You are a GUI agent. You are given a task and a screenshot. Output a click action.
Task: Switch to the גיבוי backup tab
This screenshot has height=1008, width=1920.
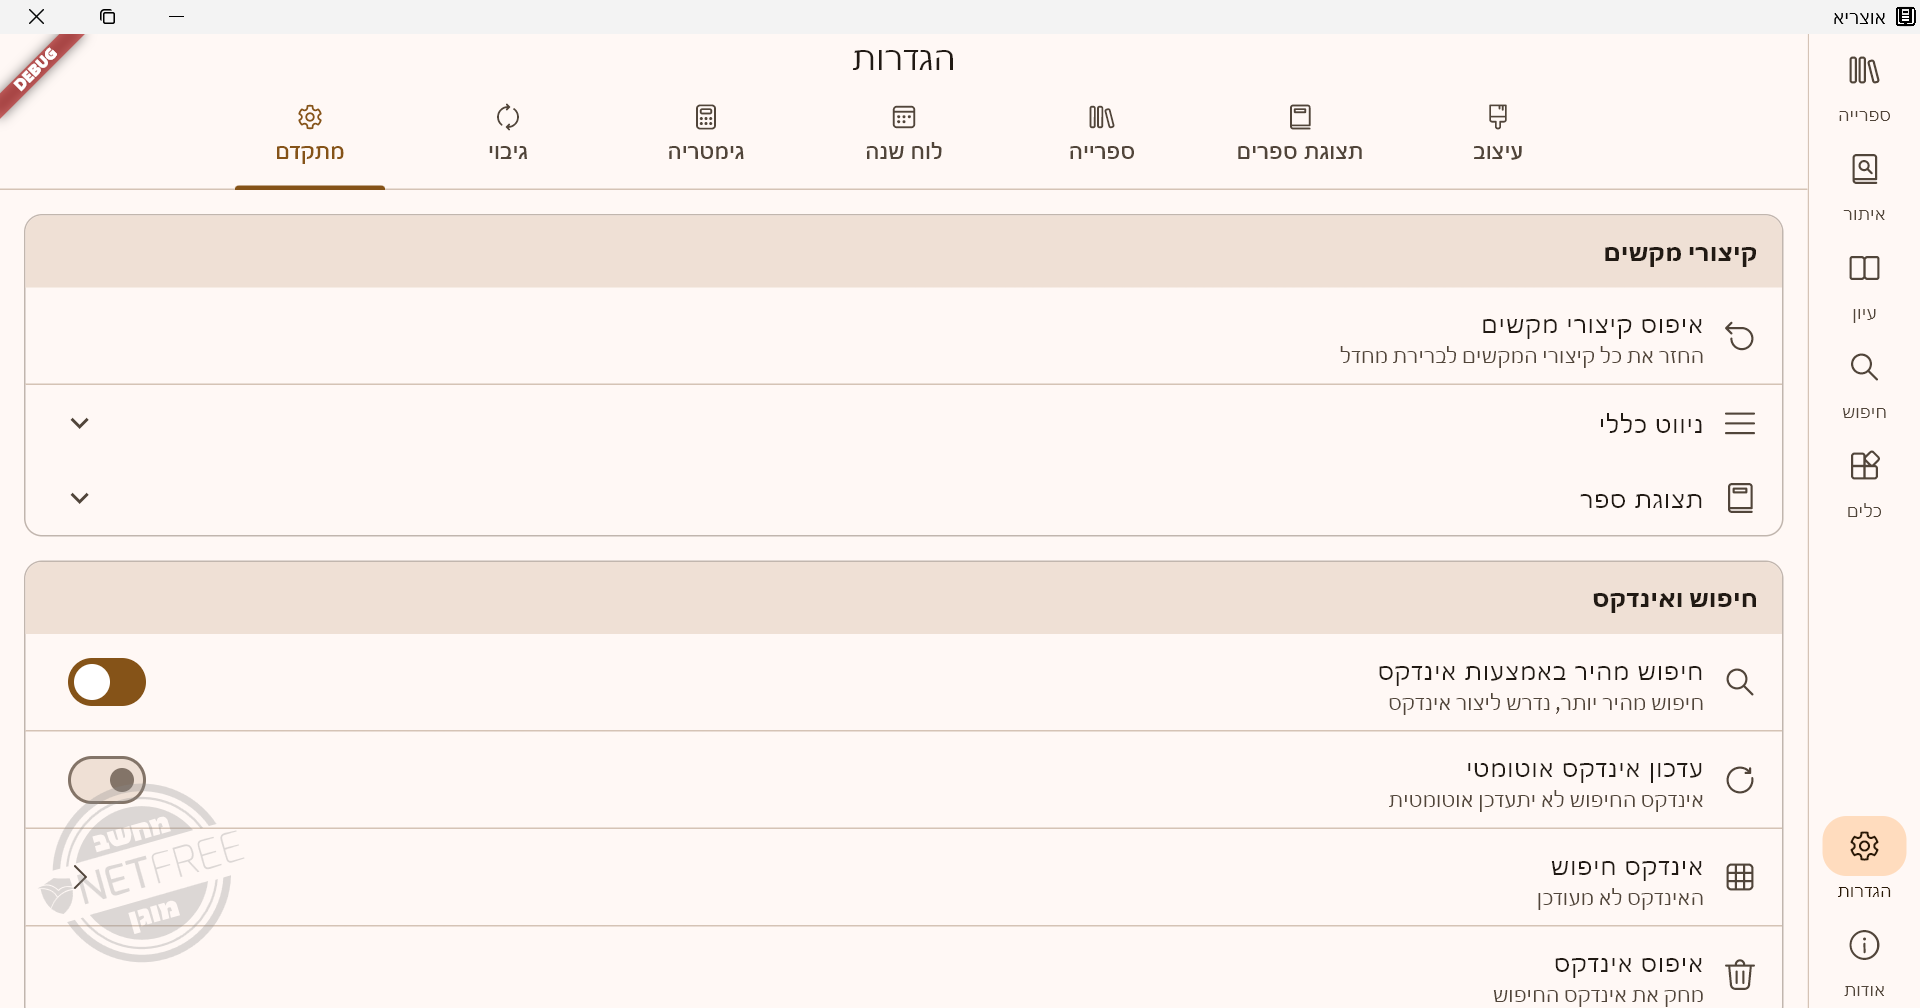click(508, 132)
